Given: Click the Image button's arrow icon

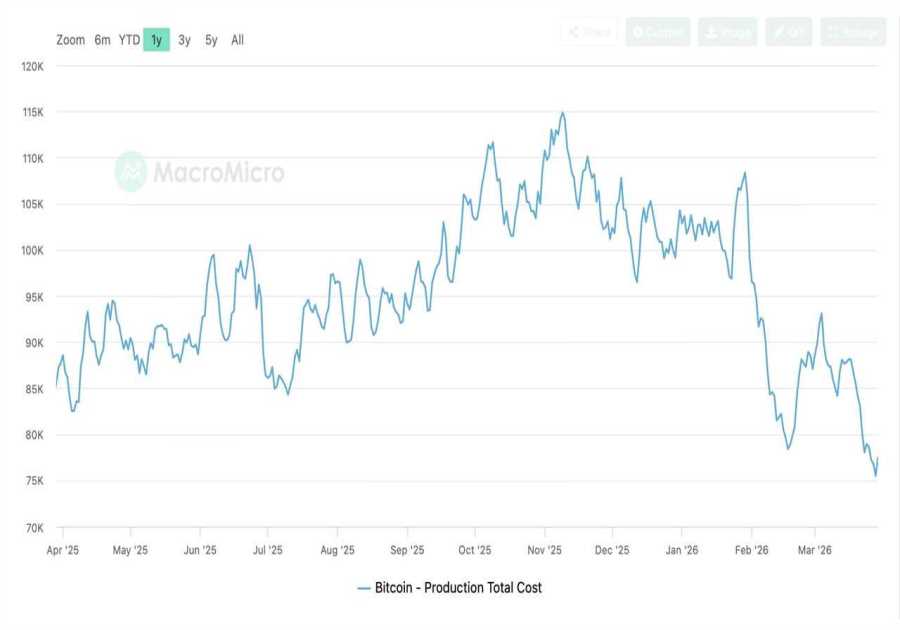Looking at the screenshot, I should click(x=710, y=31).
